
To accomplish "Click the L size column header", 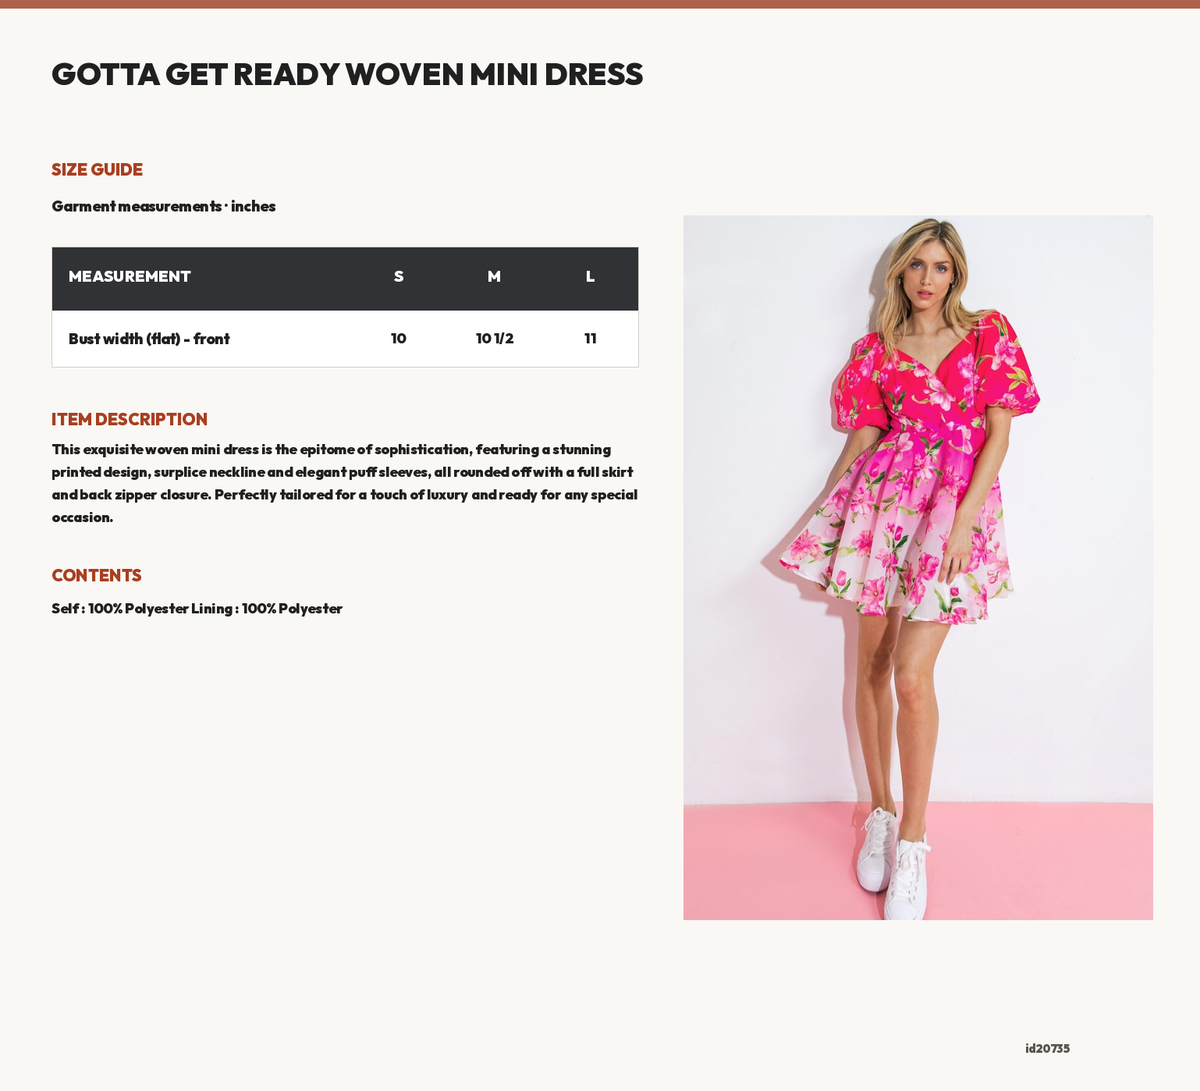I will pyautogui.click(x=590, y=276).
